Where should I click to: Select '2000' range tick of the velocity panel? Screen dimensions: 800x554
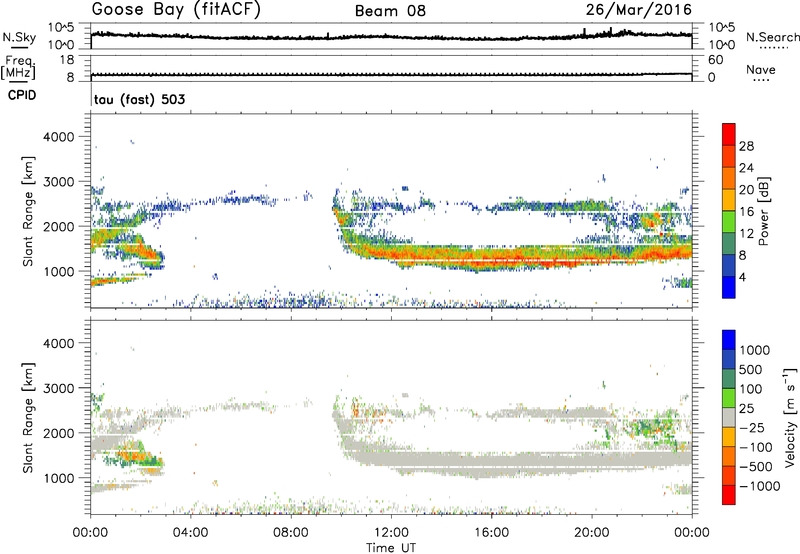click(58, 433)
